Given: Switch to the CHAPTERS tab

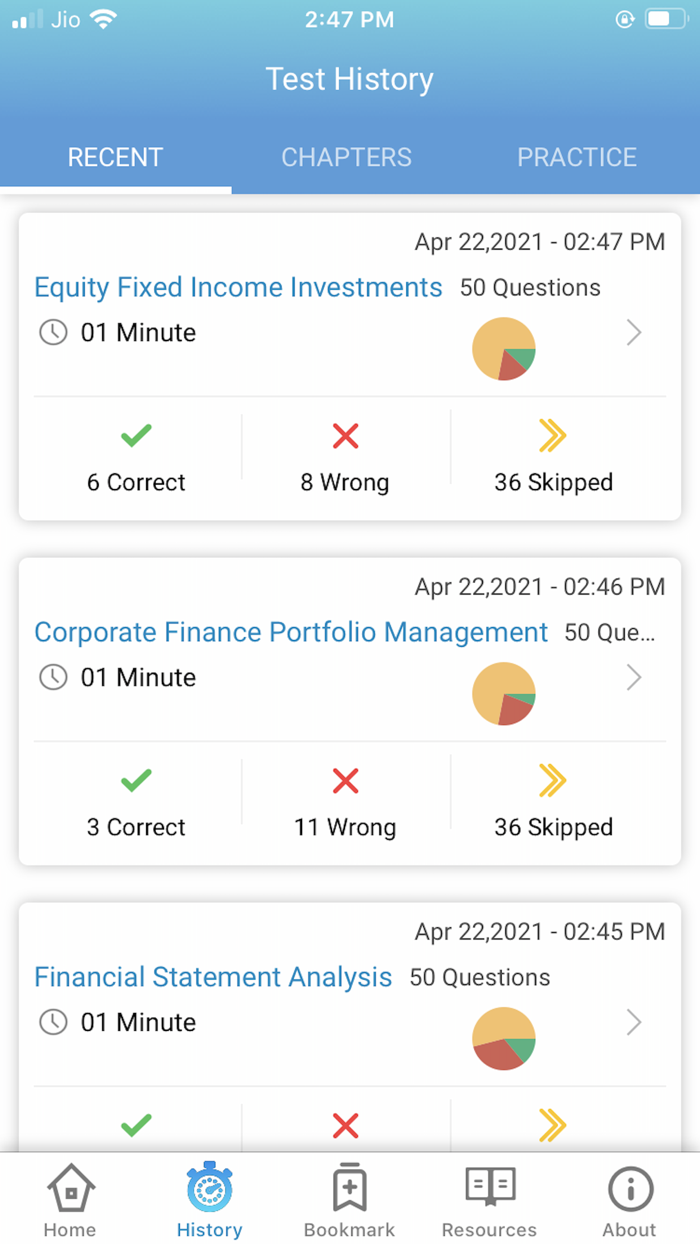Looking at the screenshot, I should click(346, 157).
